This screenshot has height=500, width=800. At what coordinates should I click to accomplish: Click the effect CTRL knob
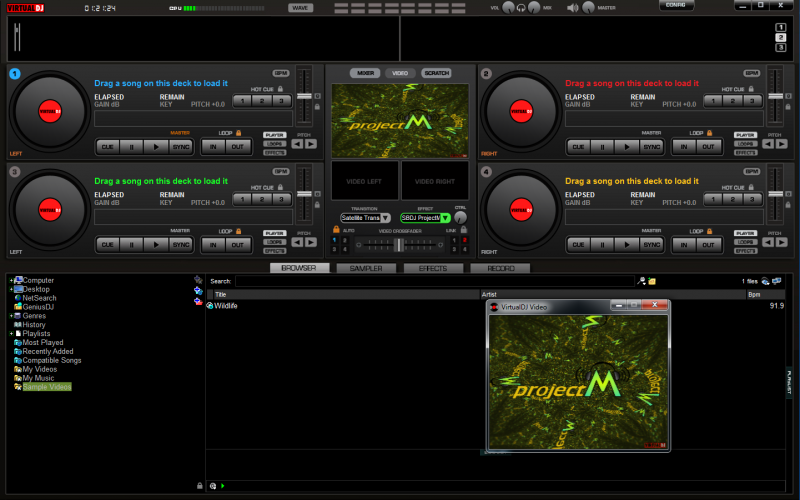[x=460, y=218]
